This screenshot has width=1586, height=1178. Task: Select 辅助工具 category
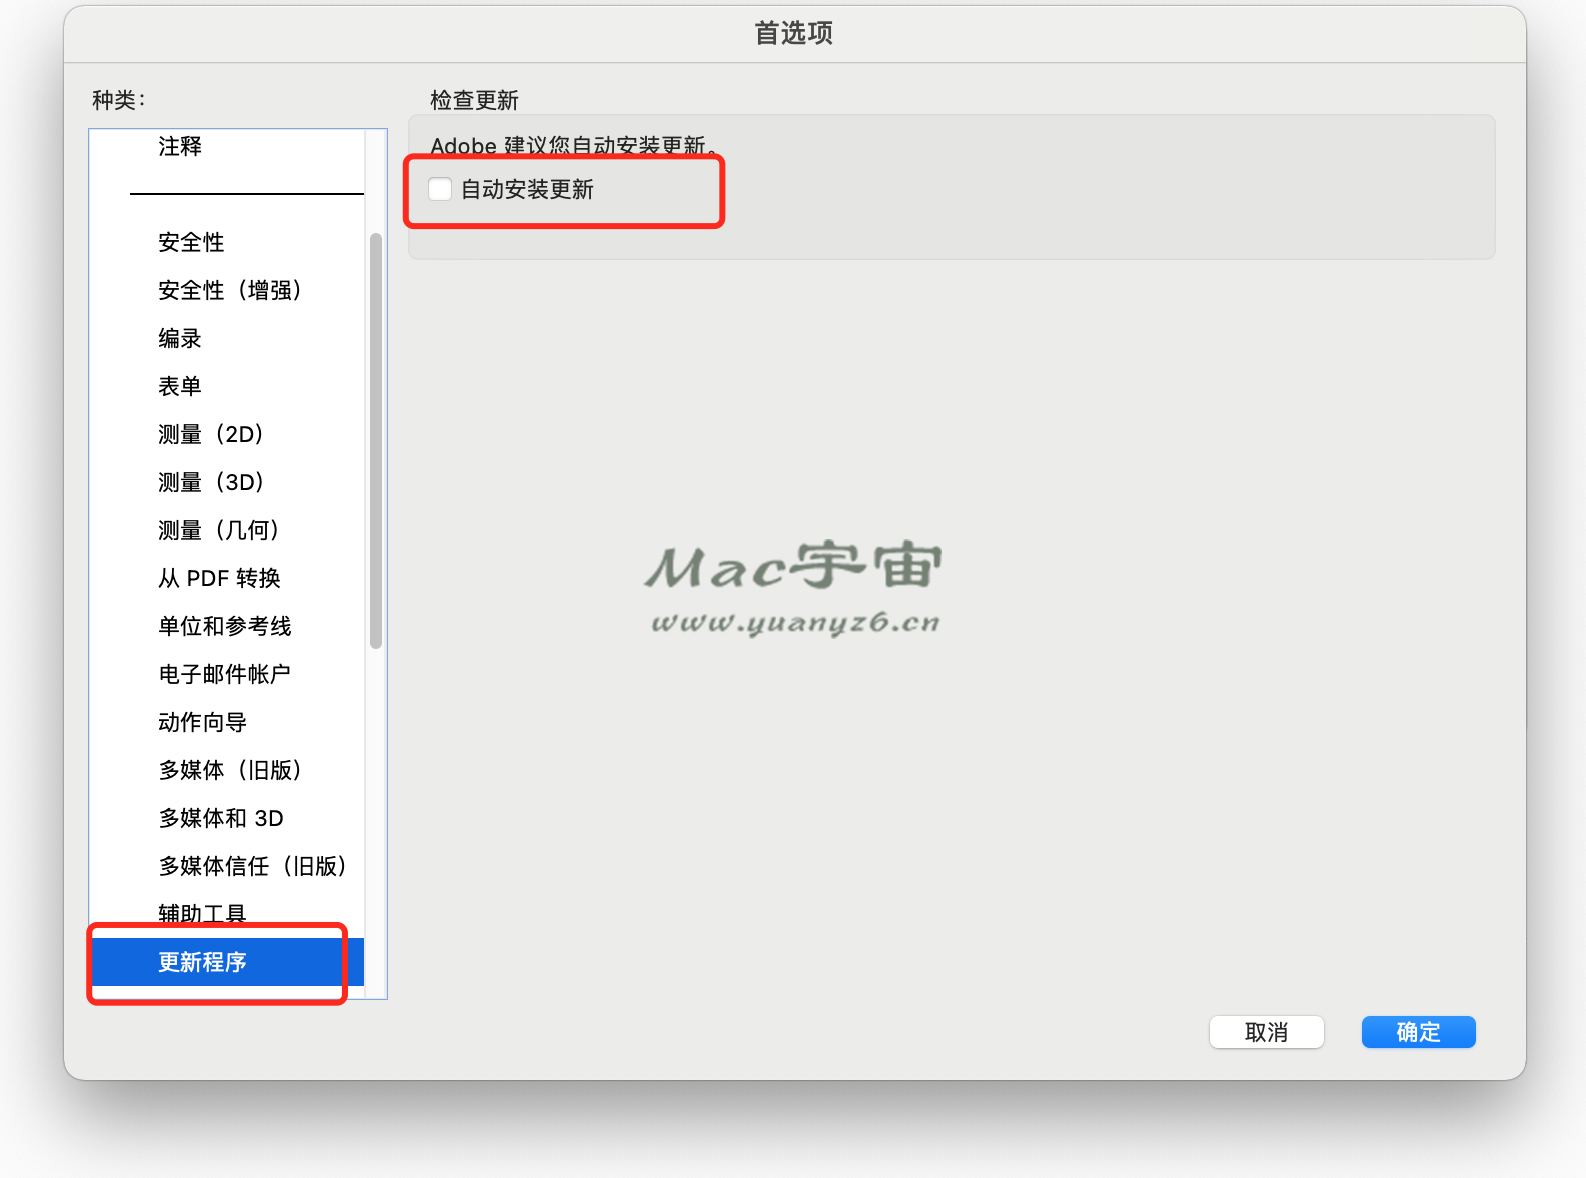click(x=202, y=913)
